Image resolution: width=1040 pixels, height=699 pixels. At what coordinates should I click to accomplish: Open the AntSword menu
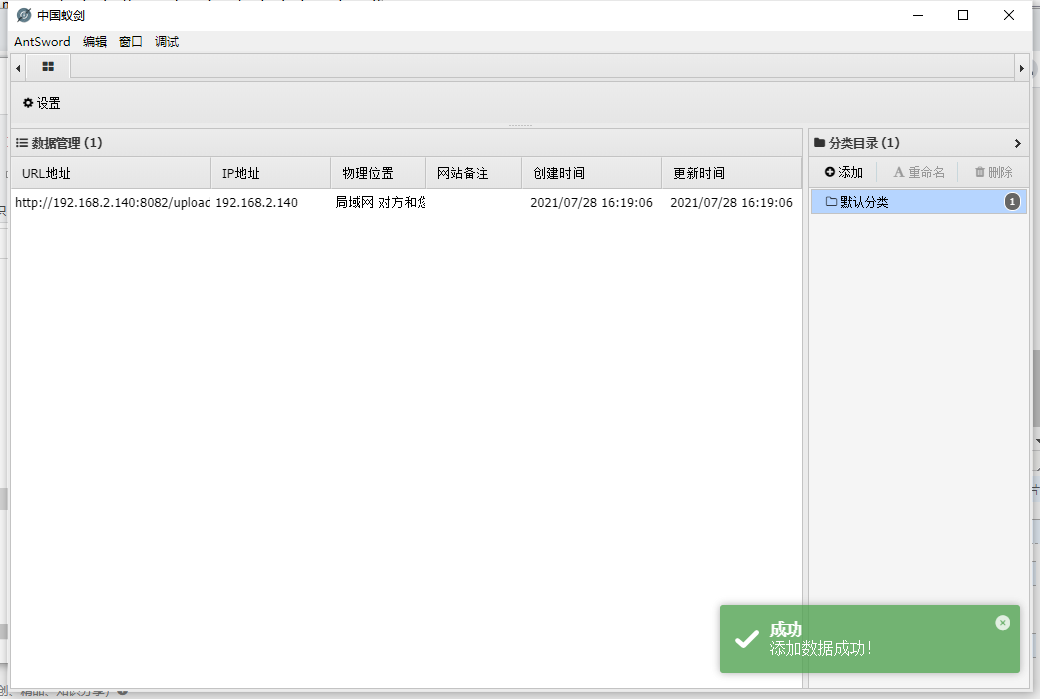coord(42,42)
